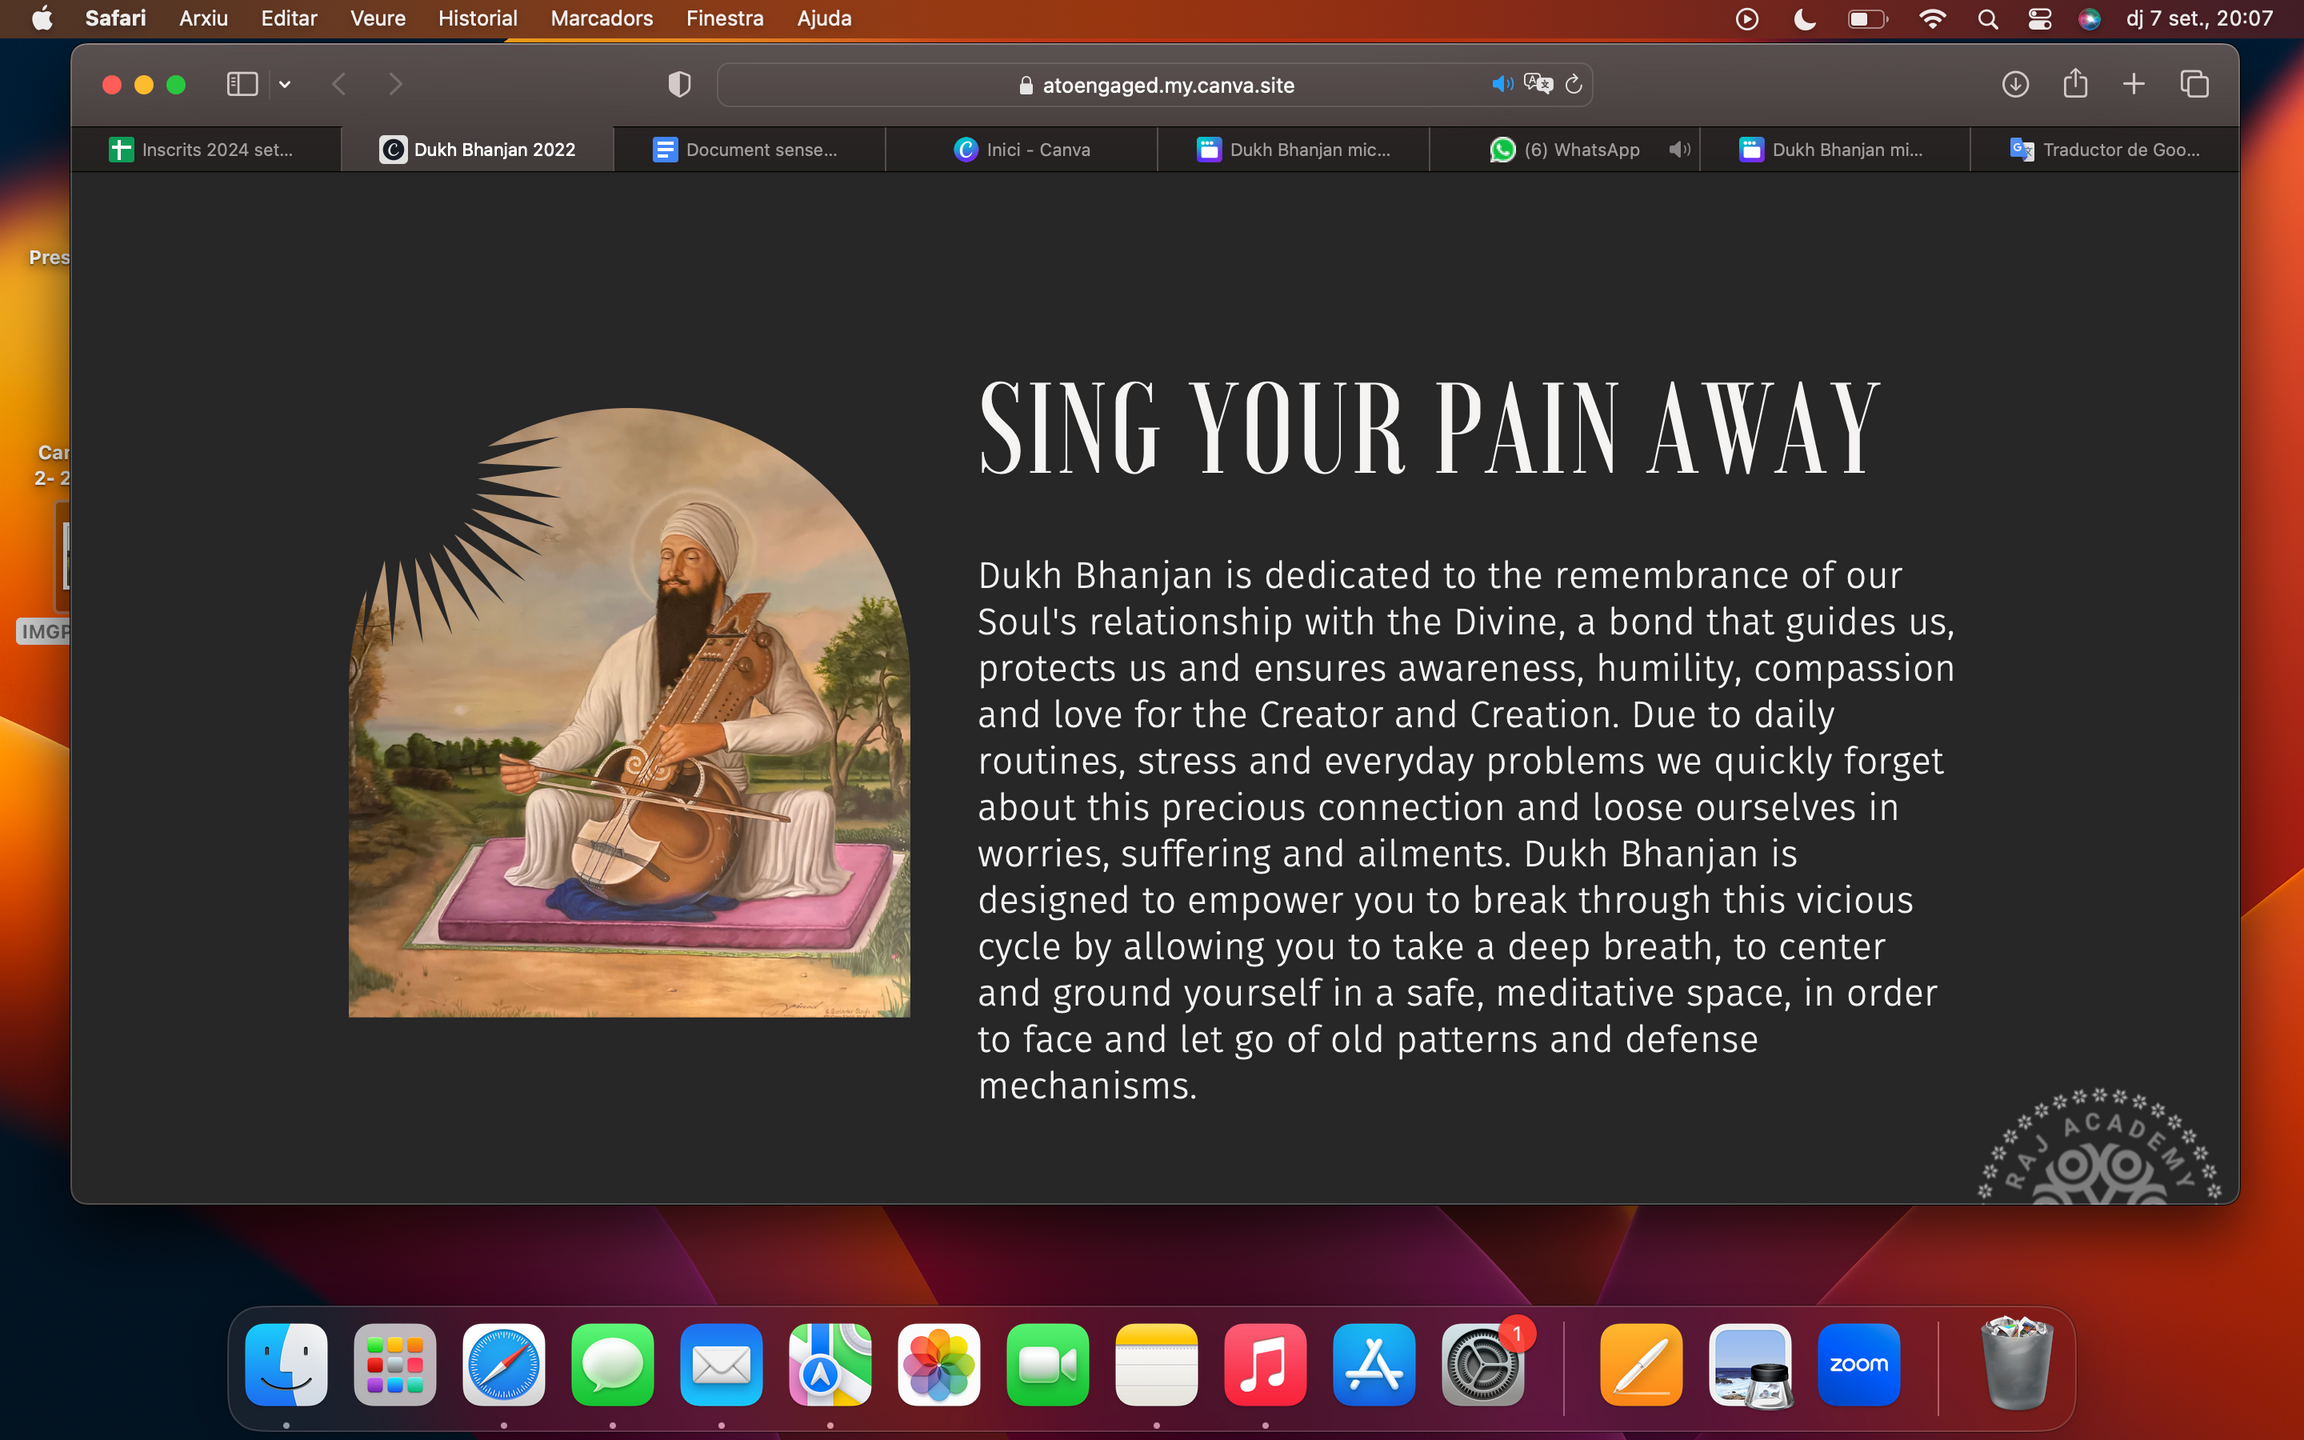2304x1440 pixels.
Task: Open zoom in the Dock
Action: (x=1859, y=1365)
